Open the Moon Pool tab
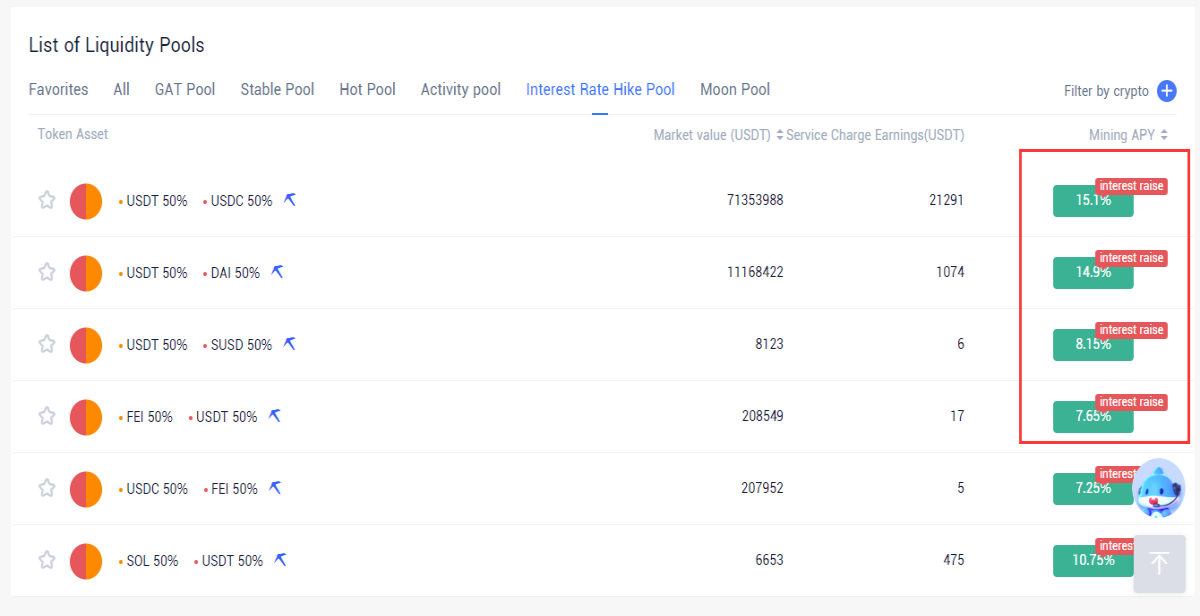Viewport: 1200px width, 616px height. click(x=735, y=89)
